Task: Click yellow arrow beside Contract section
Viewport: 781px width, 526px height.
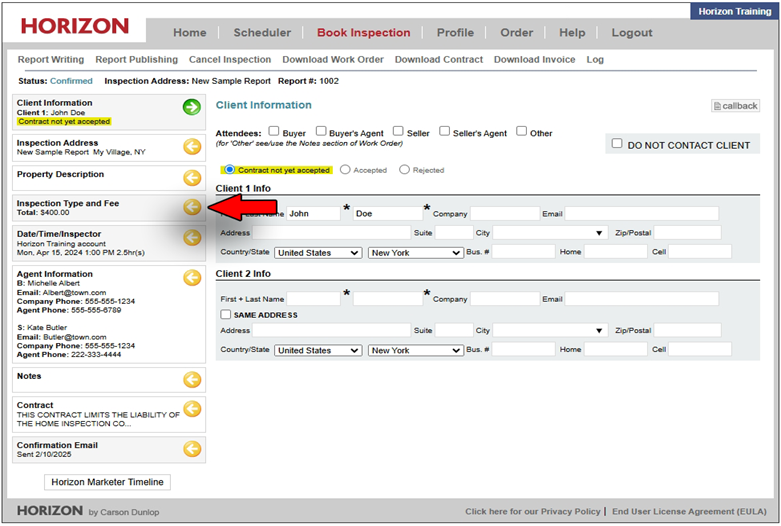Action: pos(192,409)
